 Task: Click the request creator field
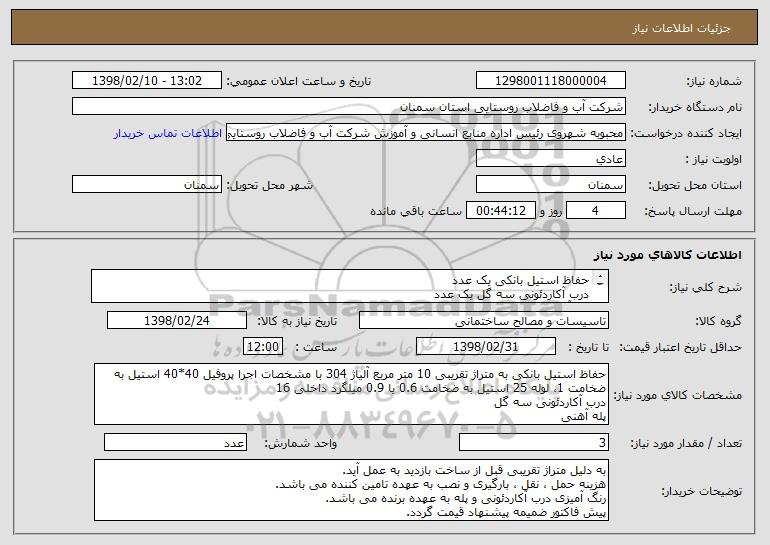[426, 133]
